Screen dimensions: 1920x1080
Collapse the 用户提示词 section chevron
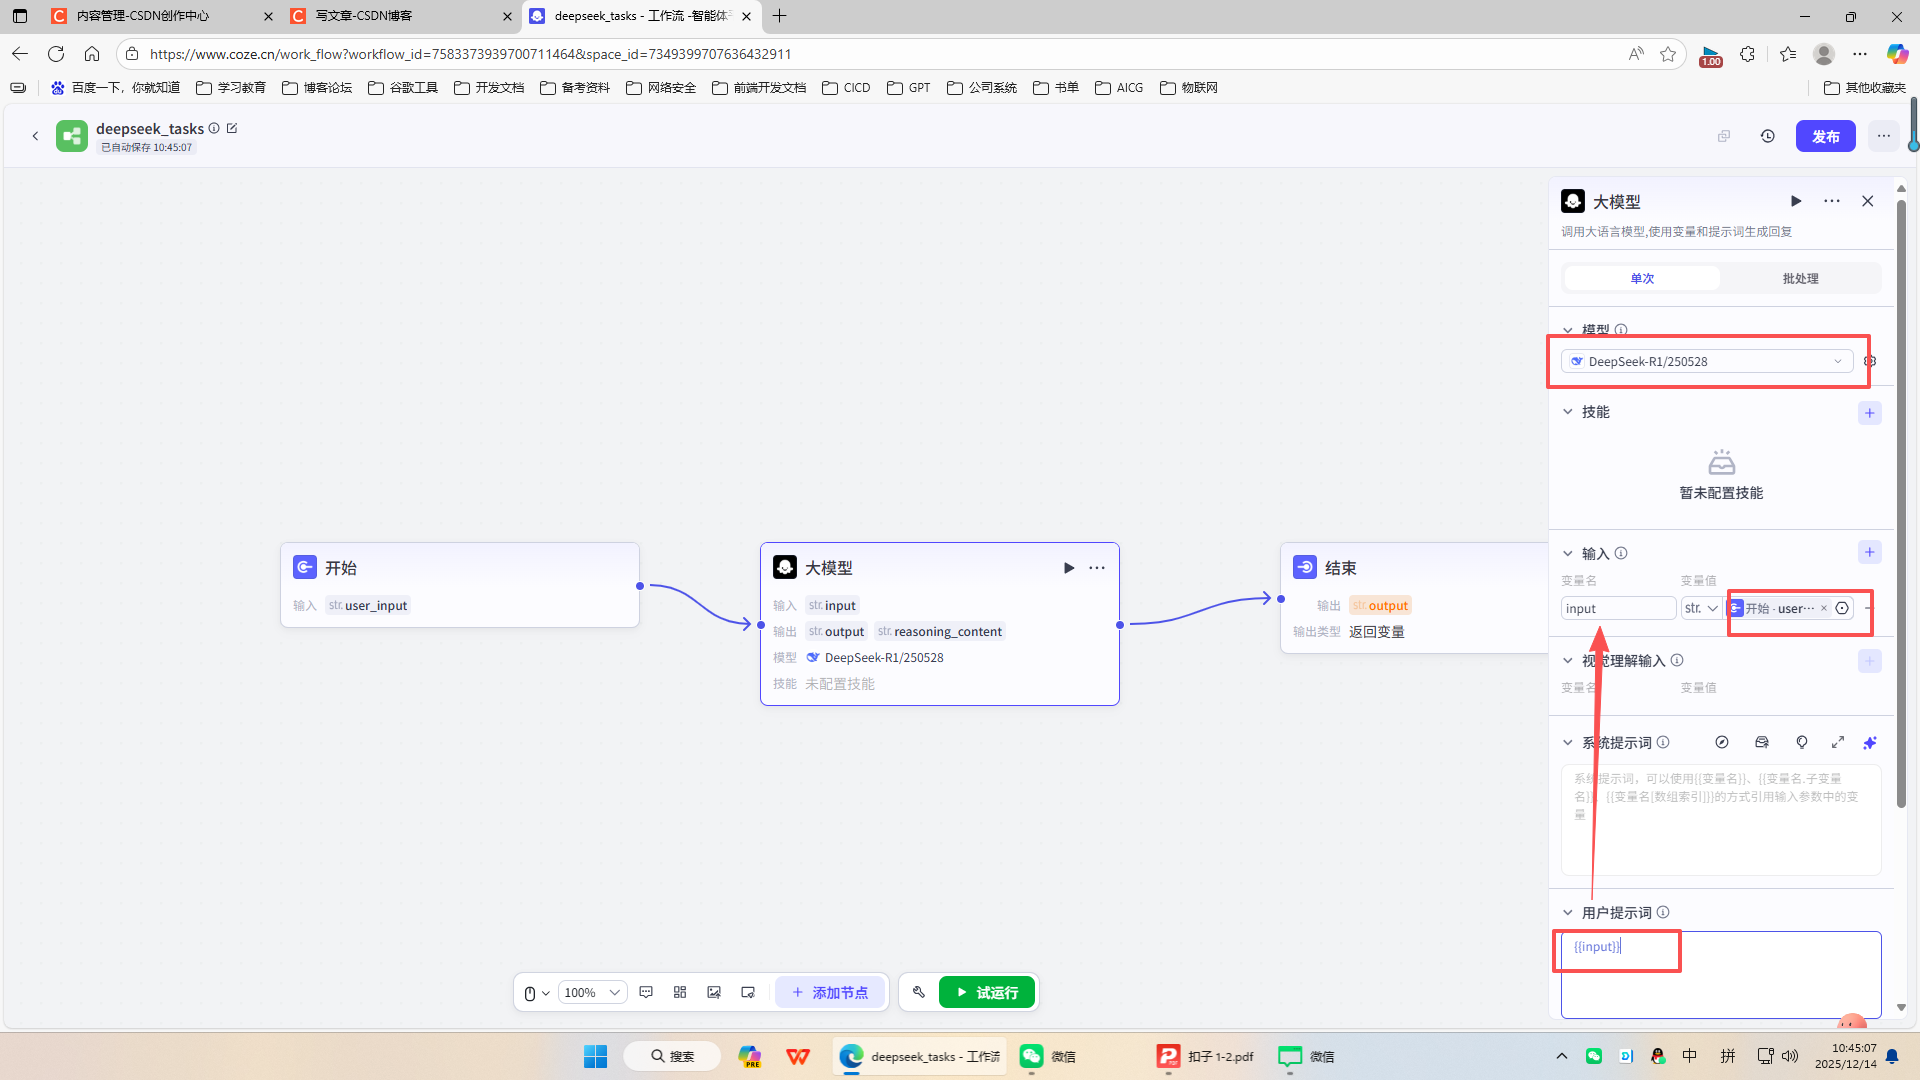coord(1567,912)
